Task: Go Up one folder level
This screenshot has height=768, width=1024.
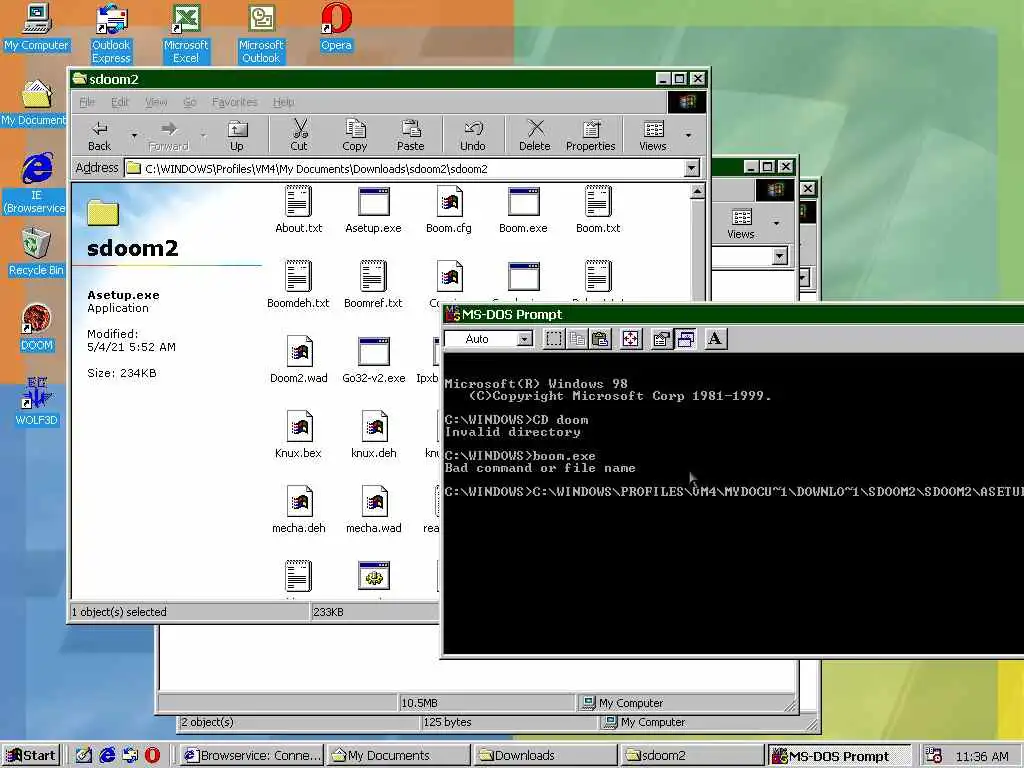Action: pyautogui.click(x=236, y=136)
